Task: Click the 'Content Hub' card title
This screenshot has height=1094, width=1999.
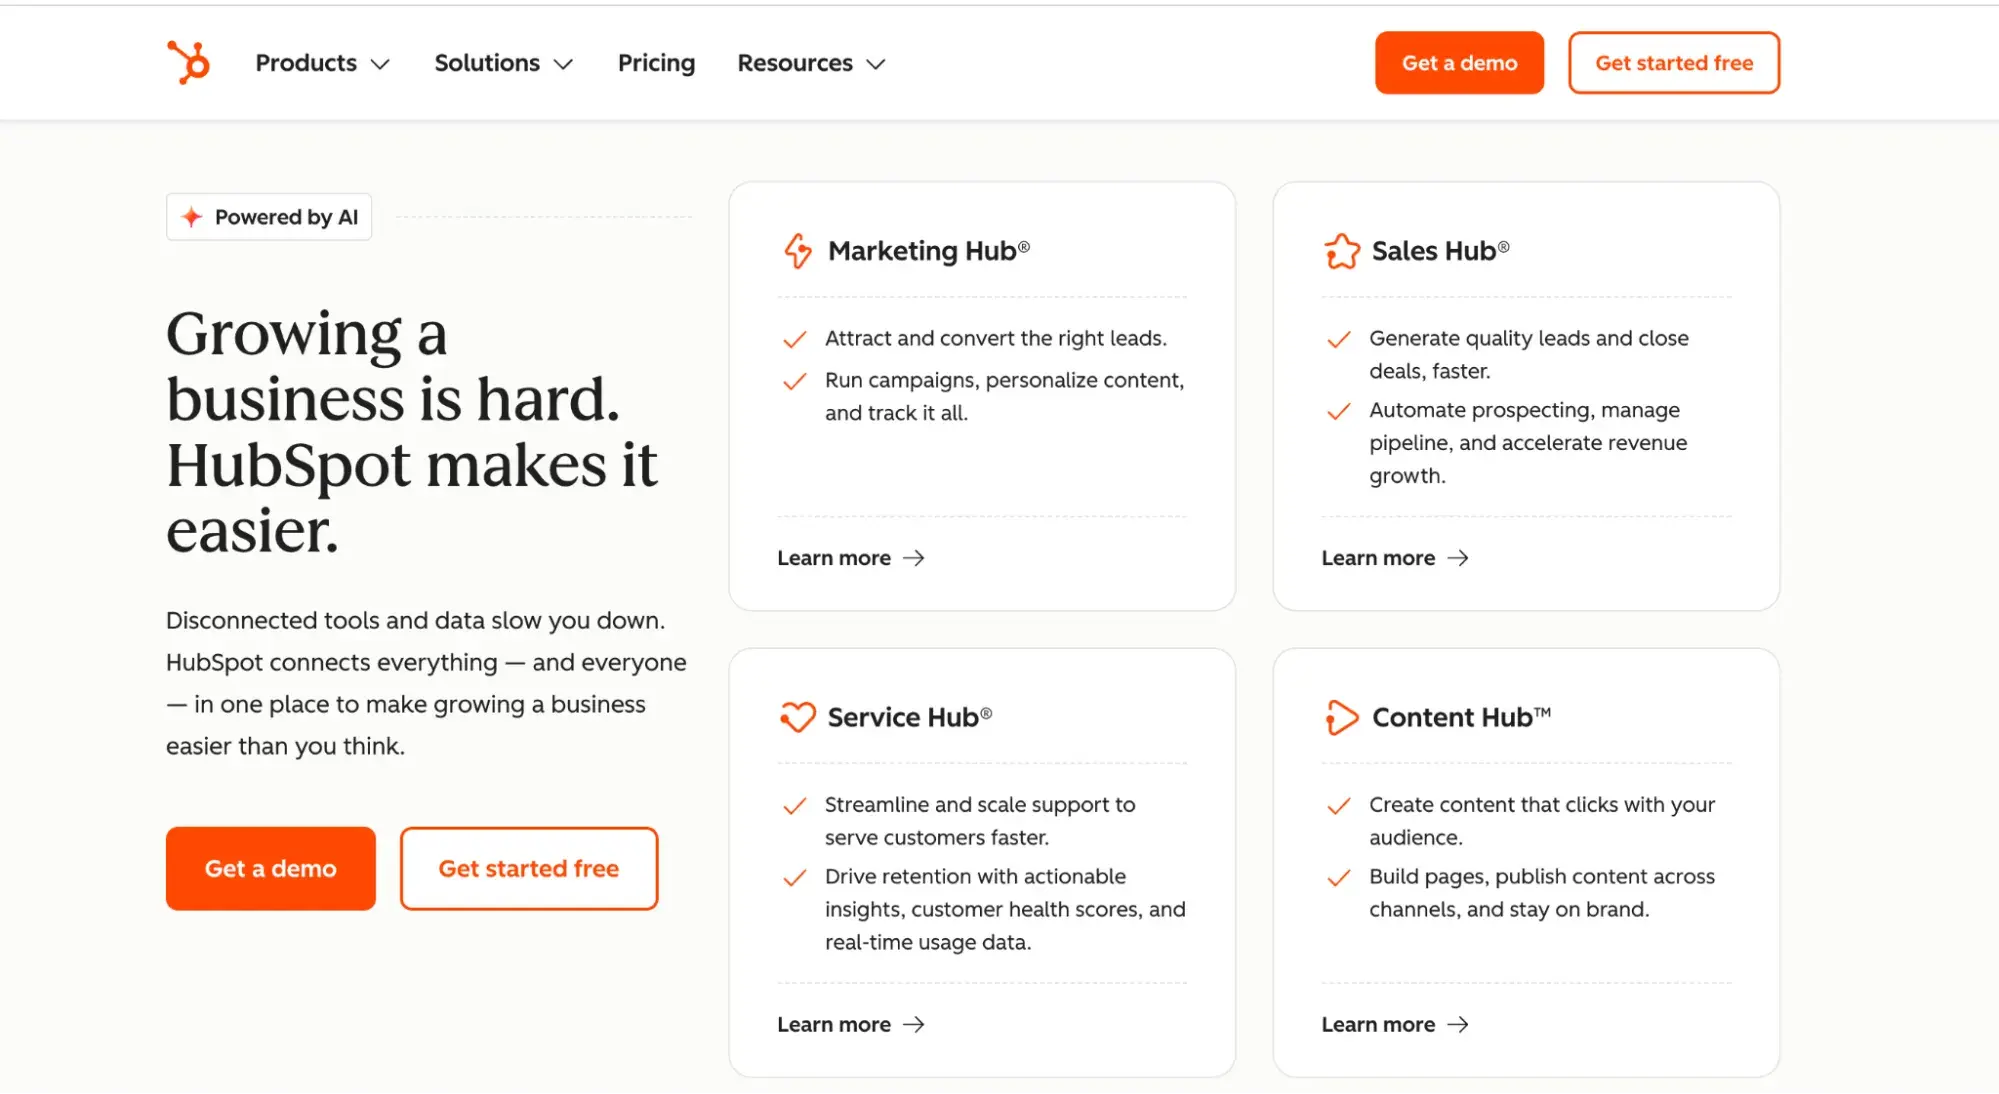Action: point(1461,717)
